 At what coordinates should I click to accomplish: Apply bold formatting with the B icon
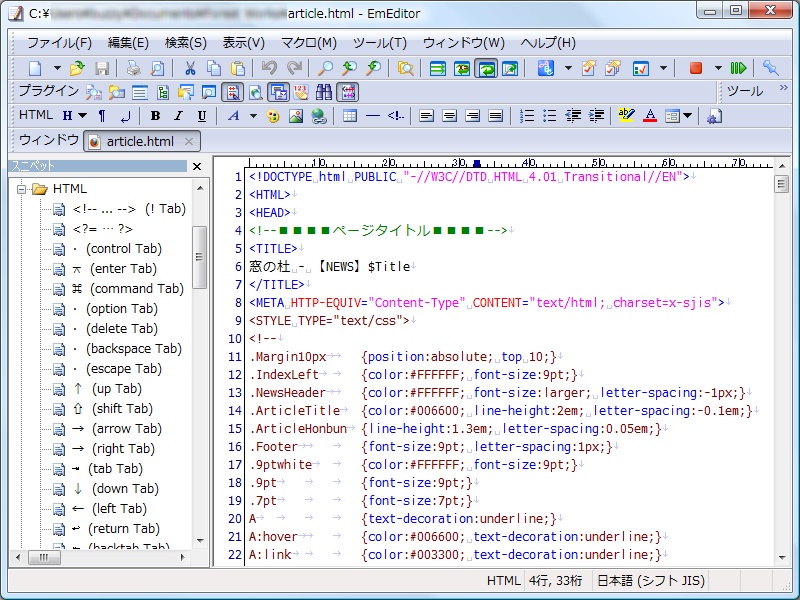pos(155,116)
